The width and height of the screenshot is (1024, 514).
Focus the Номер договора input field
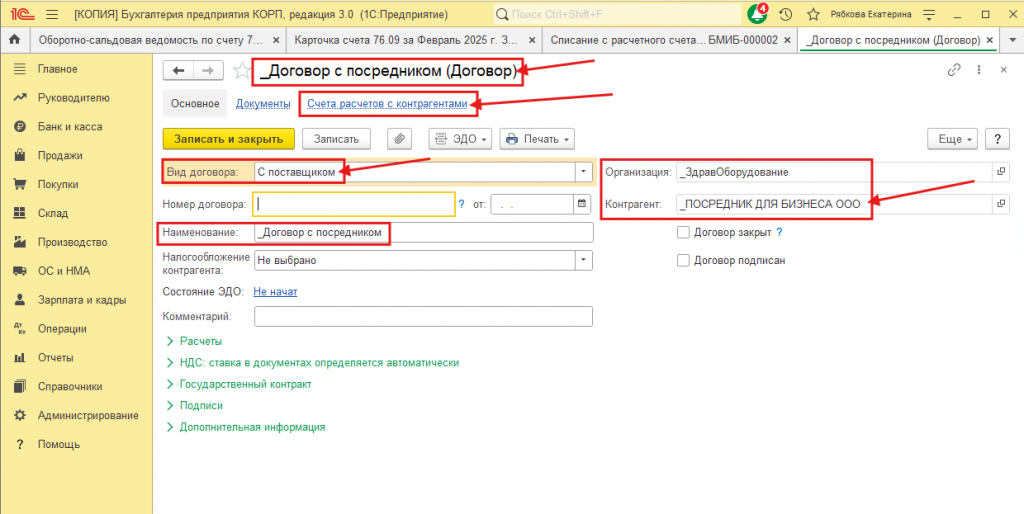tap(354, 204)
